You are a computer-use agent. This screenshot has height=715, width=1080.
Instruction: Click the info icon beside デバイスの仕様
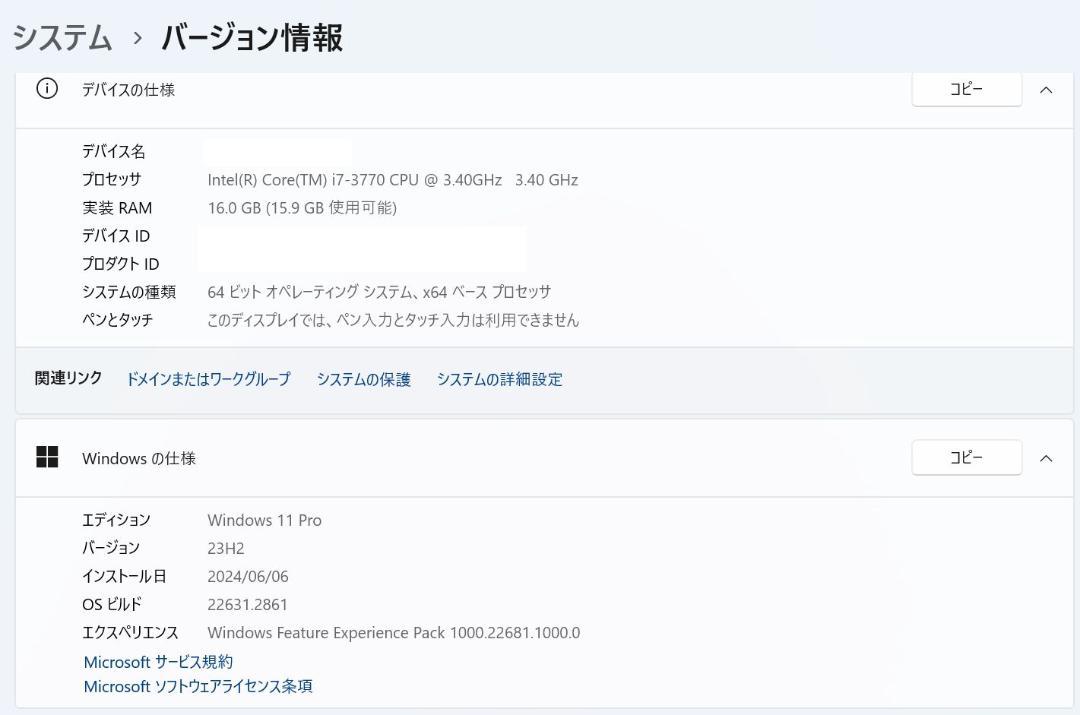click(47, 89)
